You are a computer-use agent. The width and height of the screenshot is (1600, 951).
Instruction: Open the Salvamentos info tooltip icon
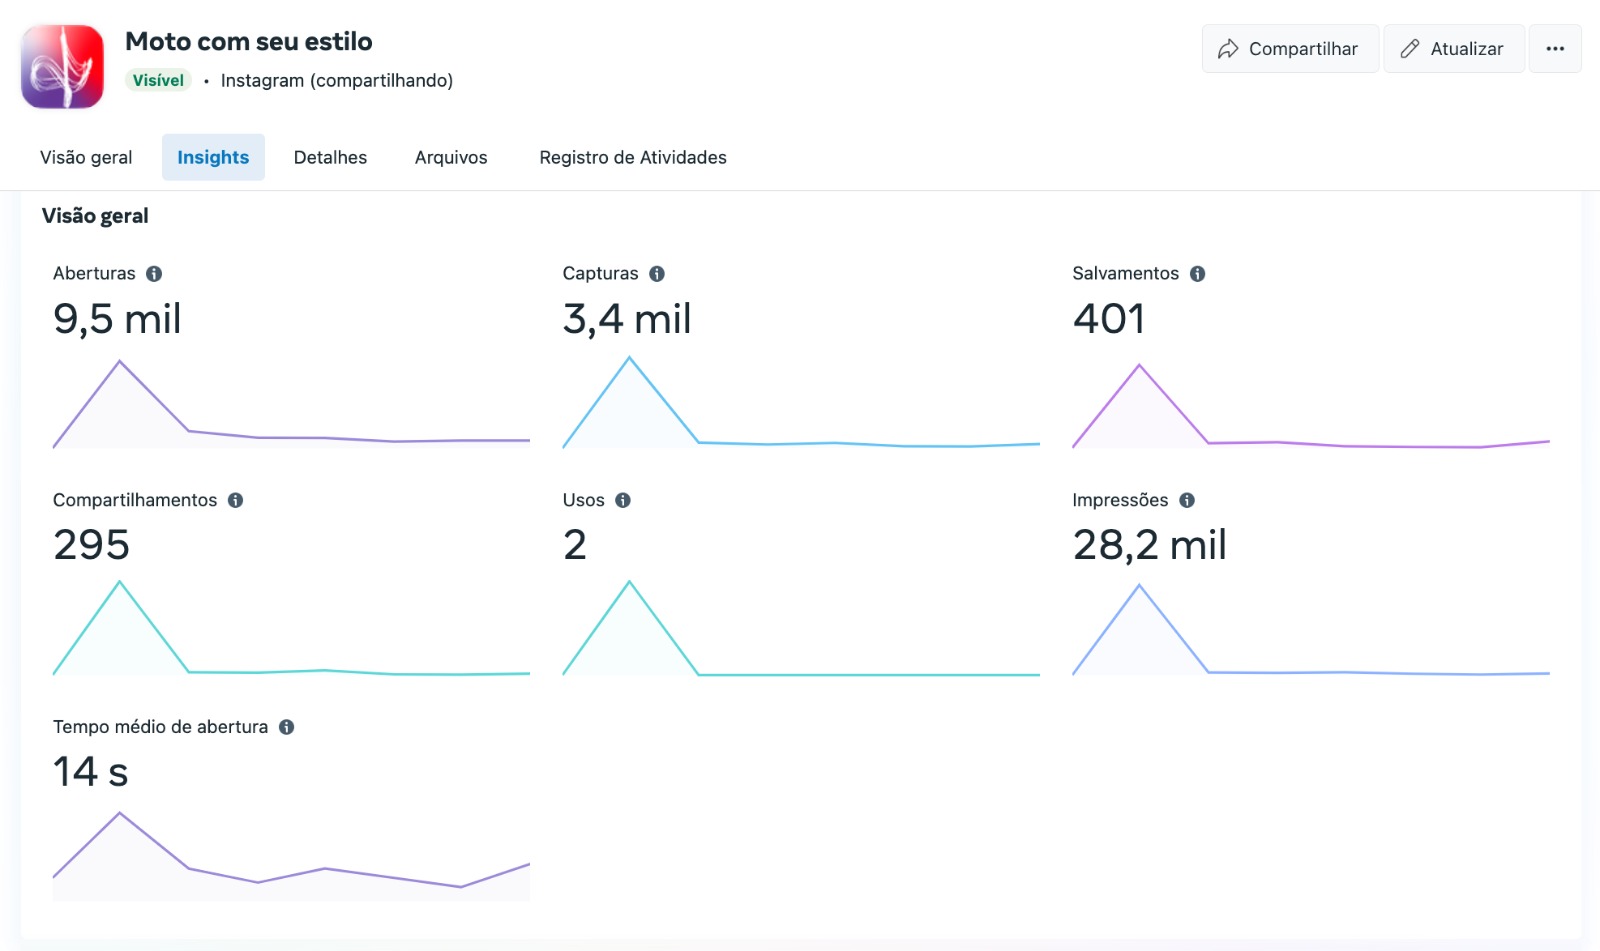pos(1197,274)
